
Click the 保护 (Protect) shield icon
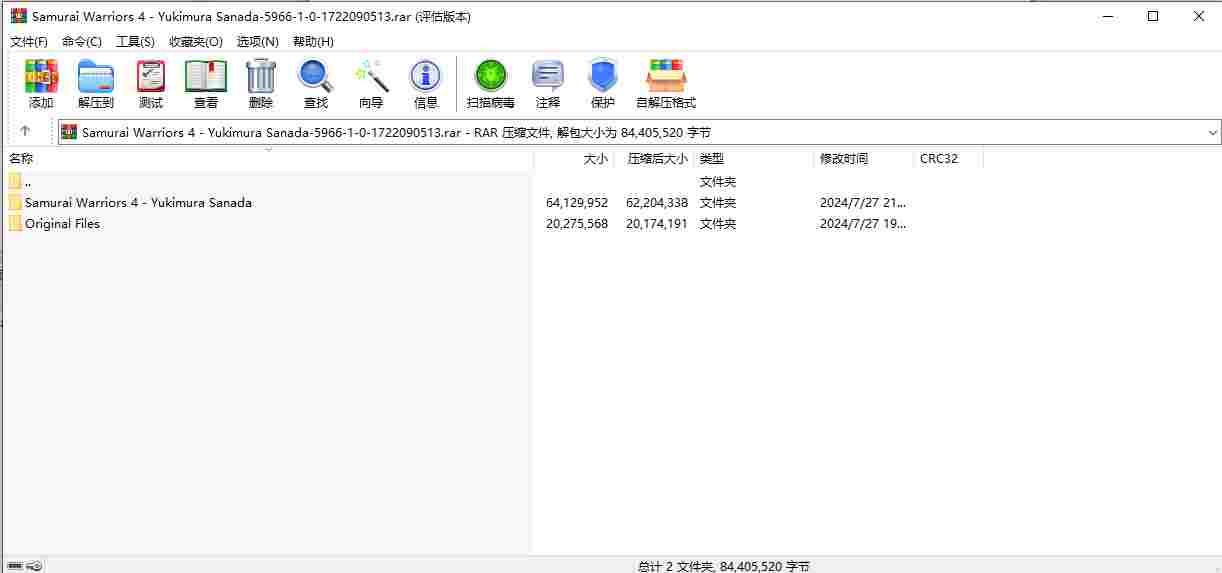[x=603, y=84]
